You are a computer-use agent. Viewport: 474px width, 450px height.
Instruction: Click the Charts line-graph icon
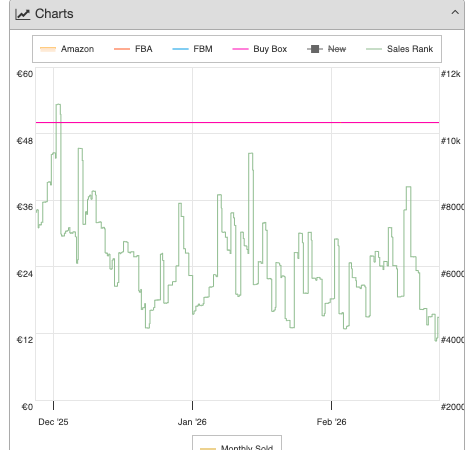point(23,14)
